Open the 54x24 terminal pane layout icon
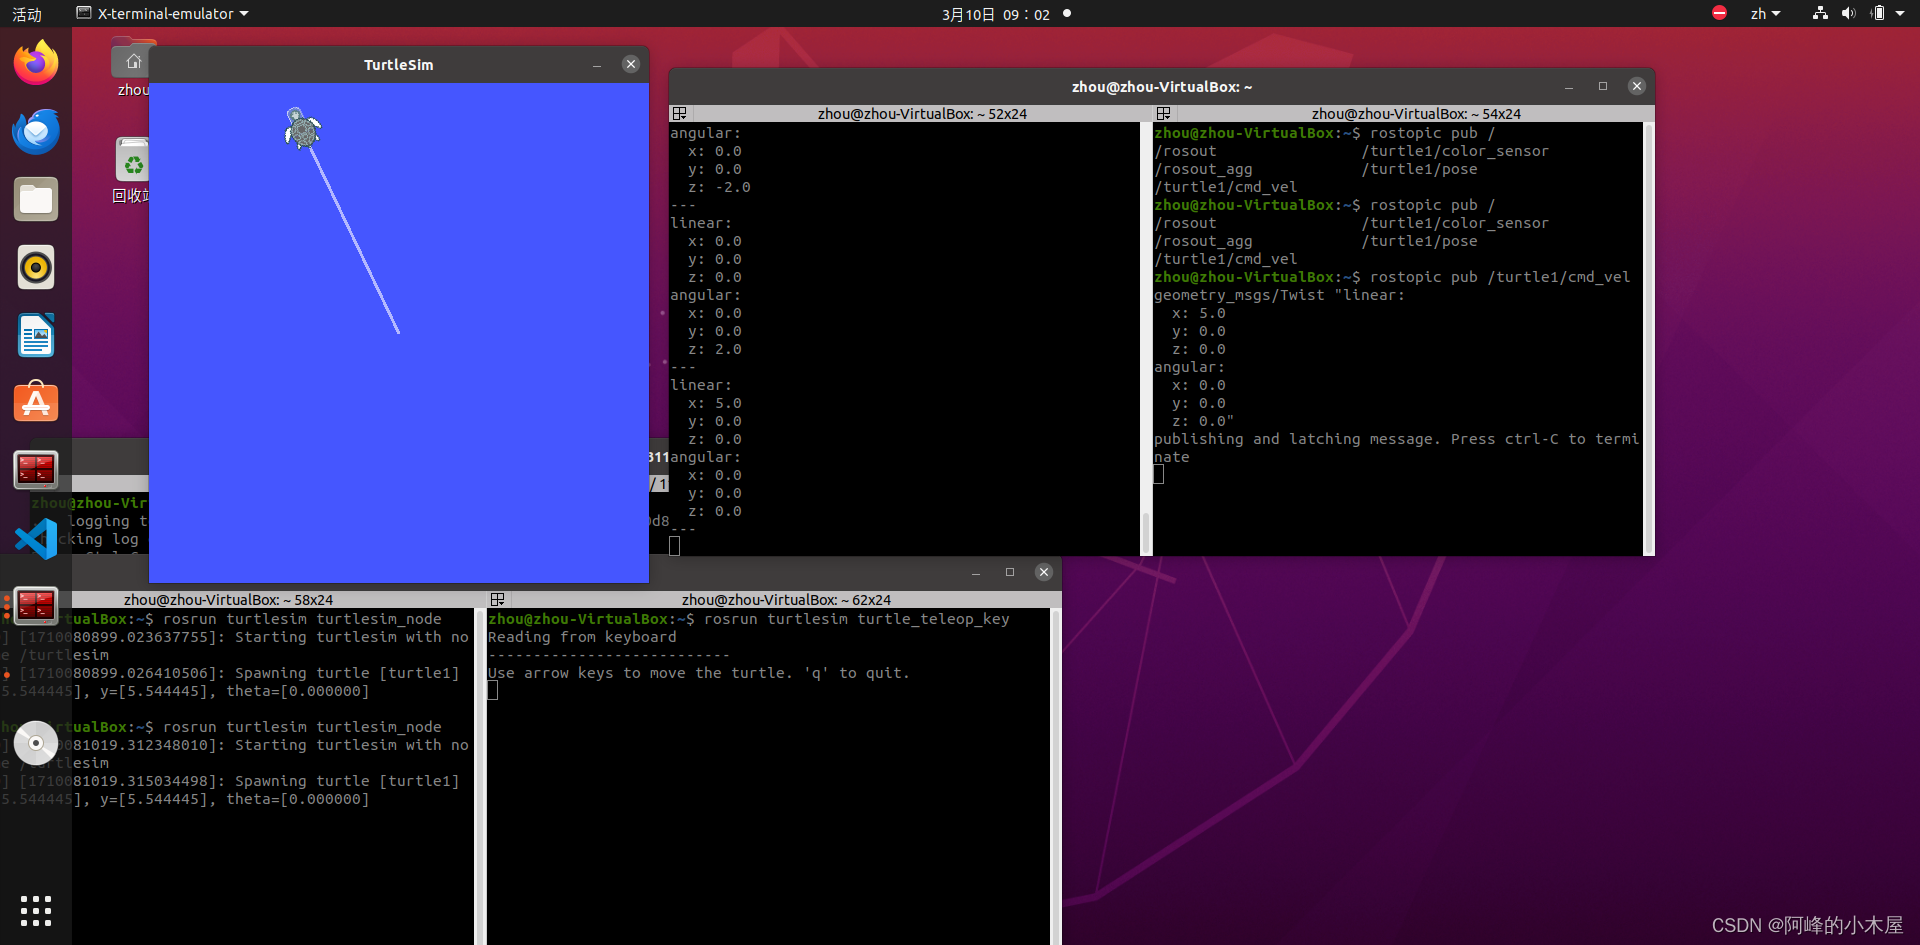The image size is (1920, 945). click(1163, 114)
